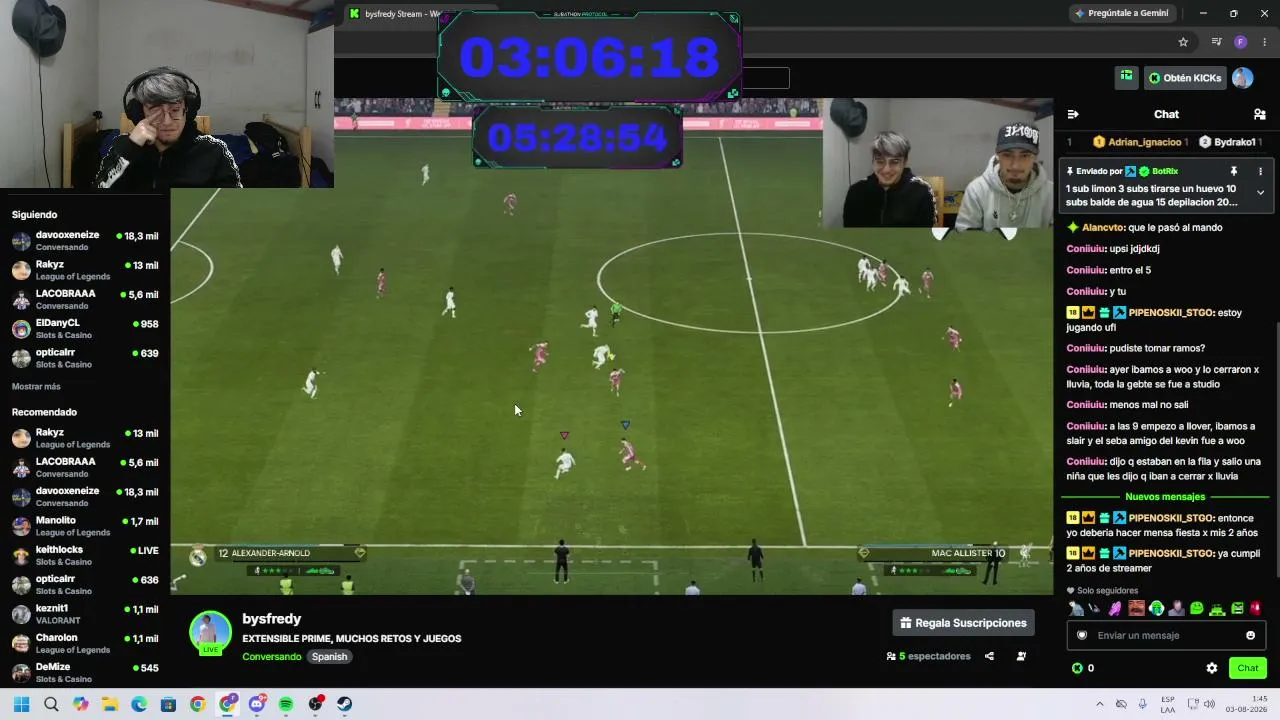
Task: Click the KICKs balance icon
Action: click(x=1077, y=668)
